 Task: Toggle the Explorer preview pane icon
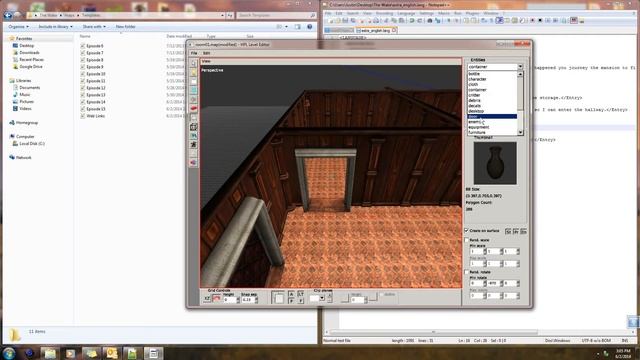pos(298,27)
